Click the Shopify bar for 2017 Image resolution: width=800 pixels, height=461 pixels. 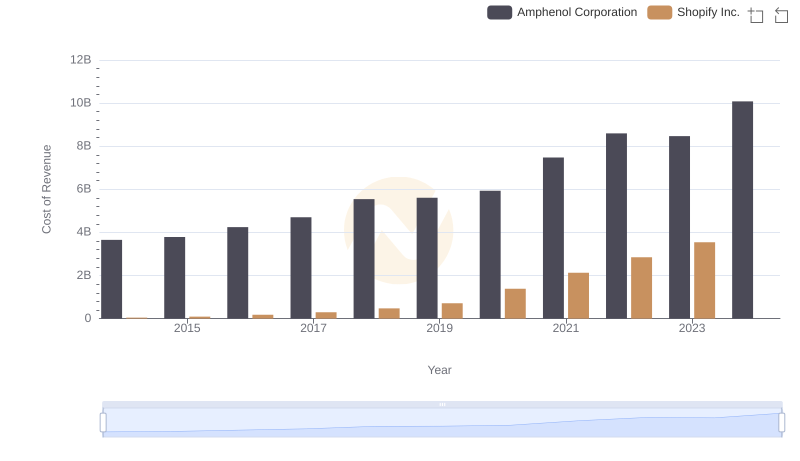[x=326, y=316]
